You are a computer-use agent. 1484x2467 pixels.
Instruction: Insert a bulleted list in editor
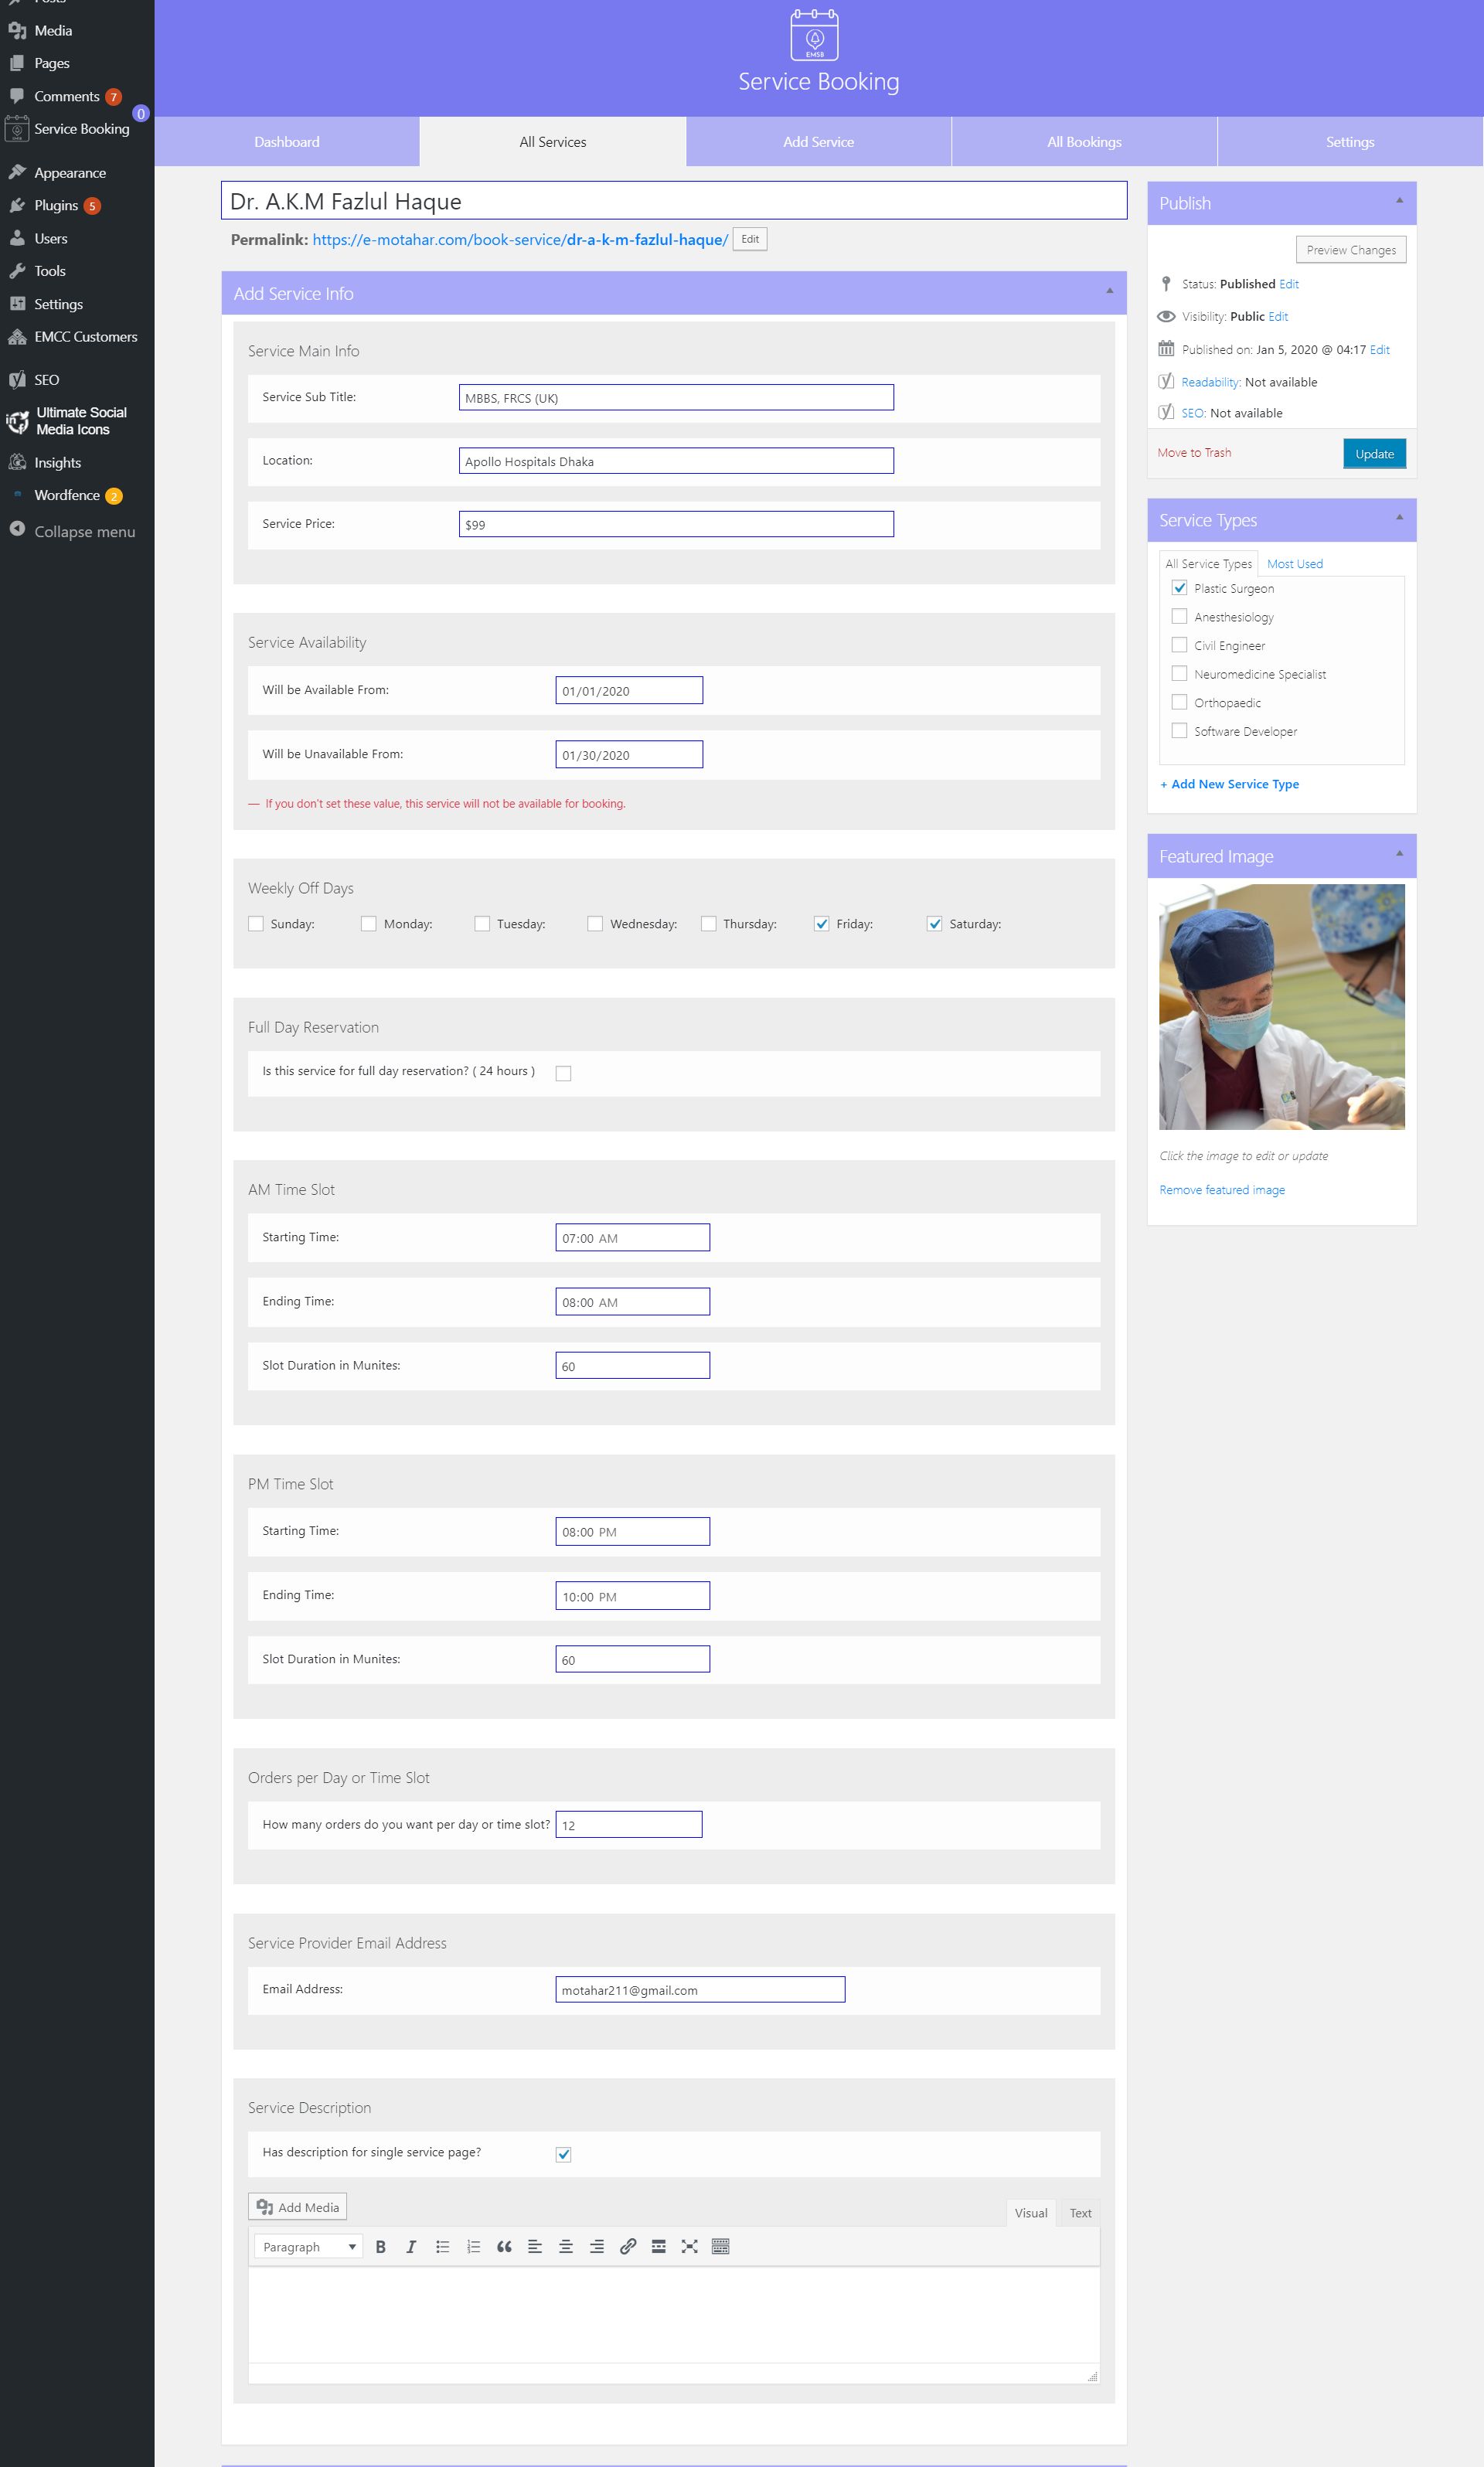pyautogui.click(x=442, y=2246)
